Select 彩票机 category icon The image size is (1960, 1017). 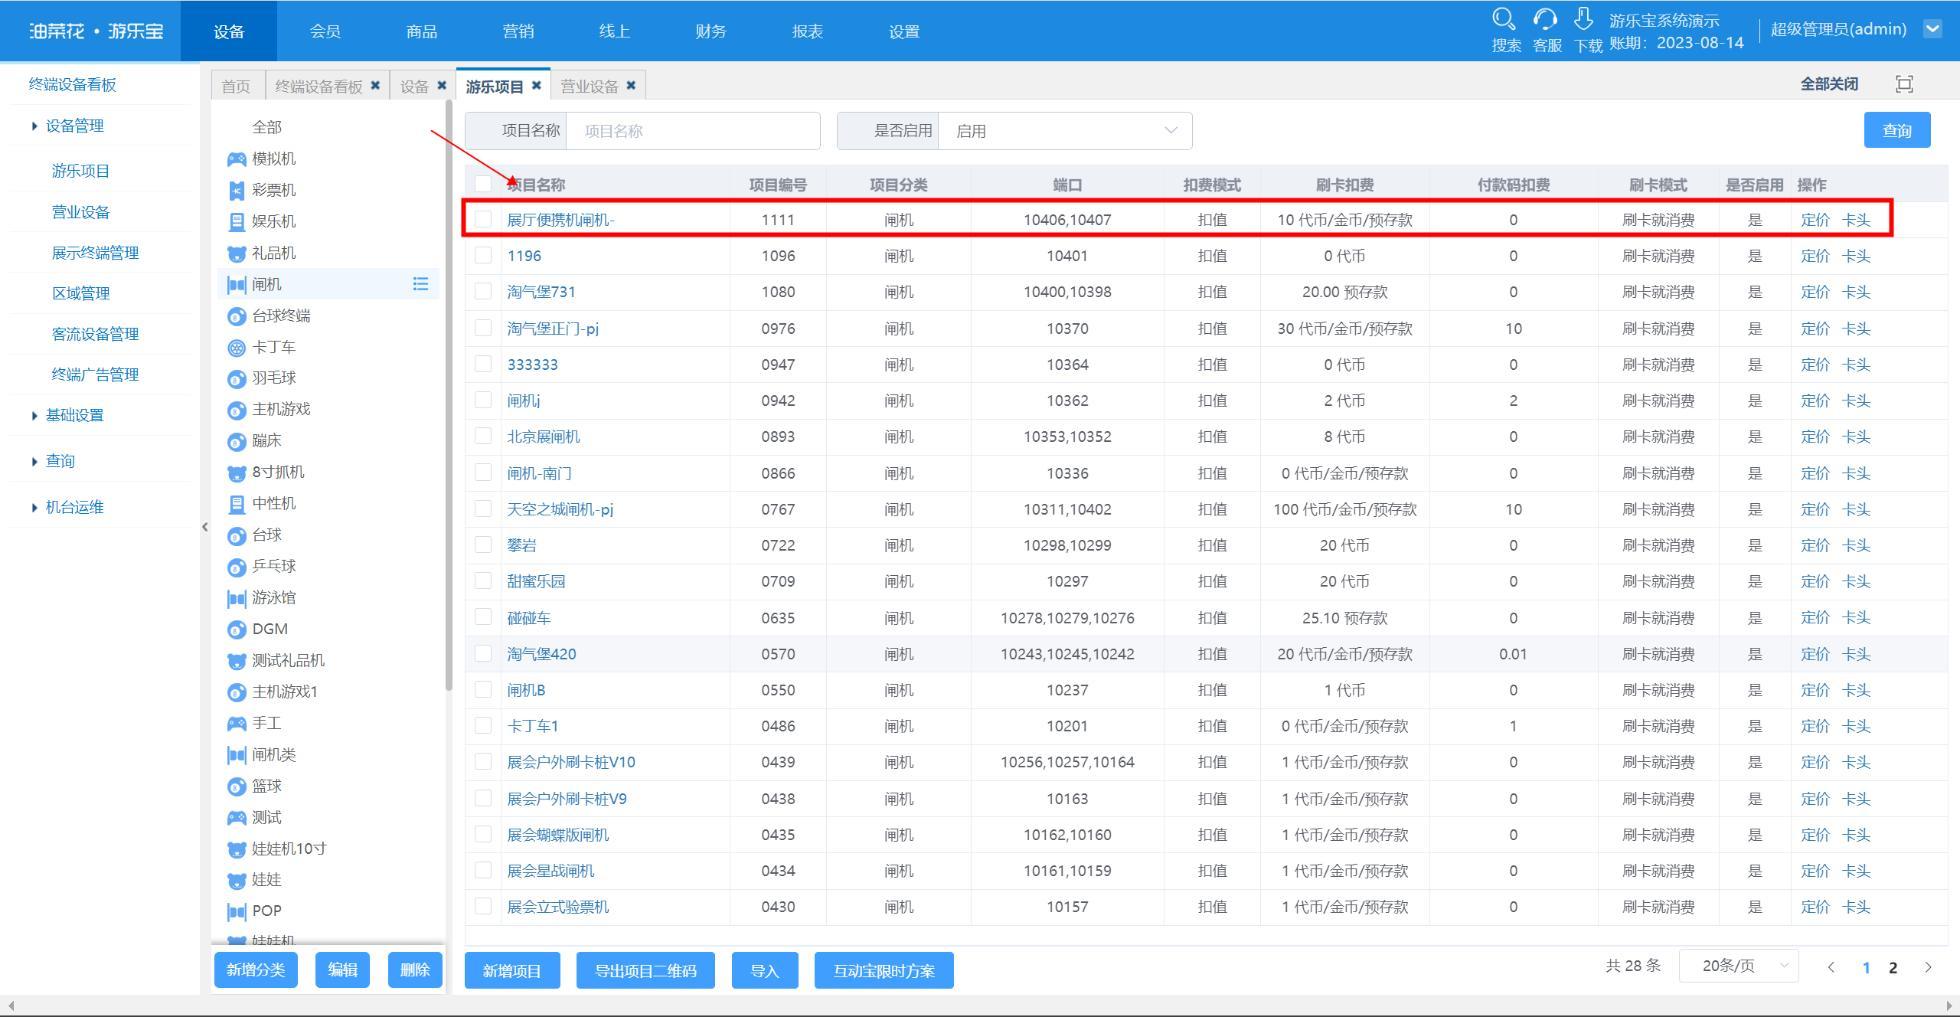click(x=236, y=190)
